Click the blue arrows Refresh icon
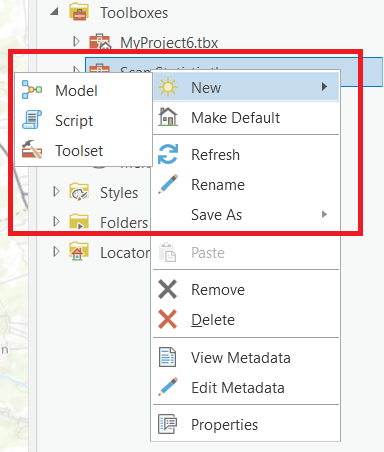Screen dimensions: 384x452 168,154
